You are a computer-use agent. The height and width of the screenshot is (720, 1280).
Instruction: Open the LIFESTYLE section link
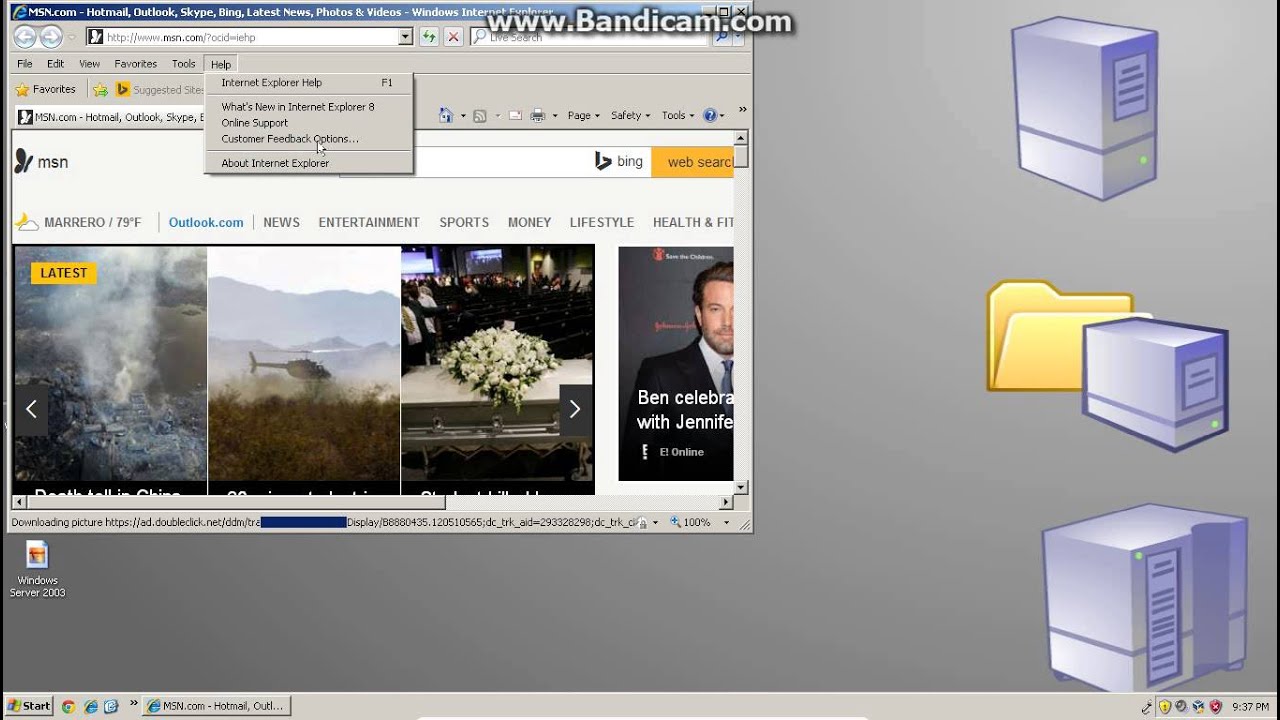[x=602, y=222]
